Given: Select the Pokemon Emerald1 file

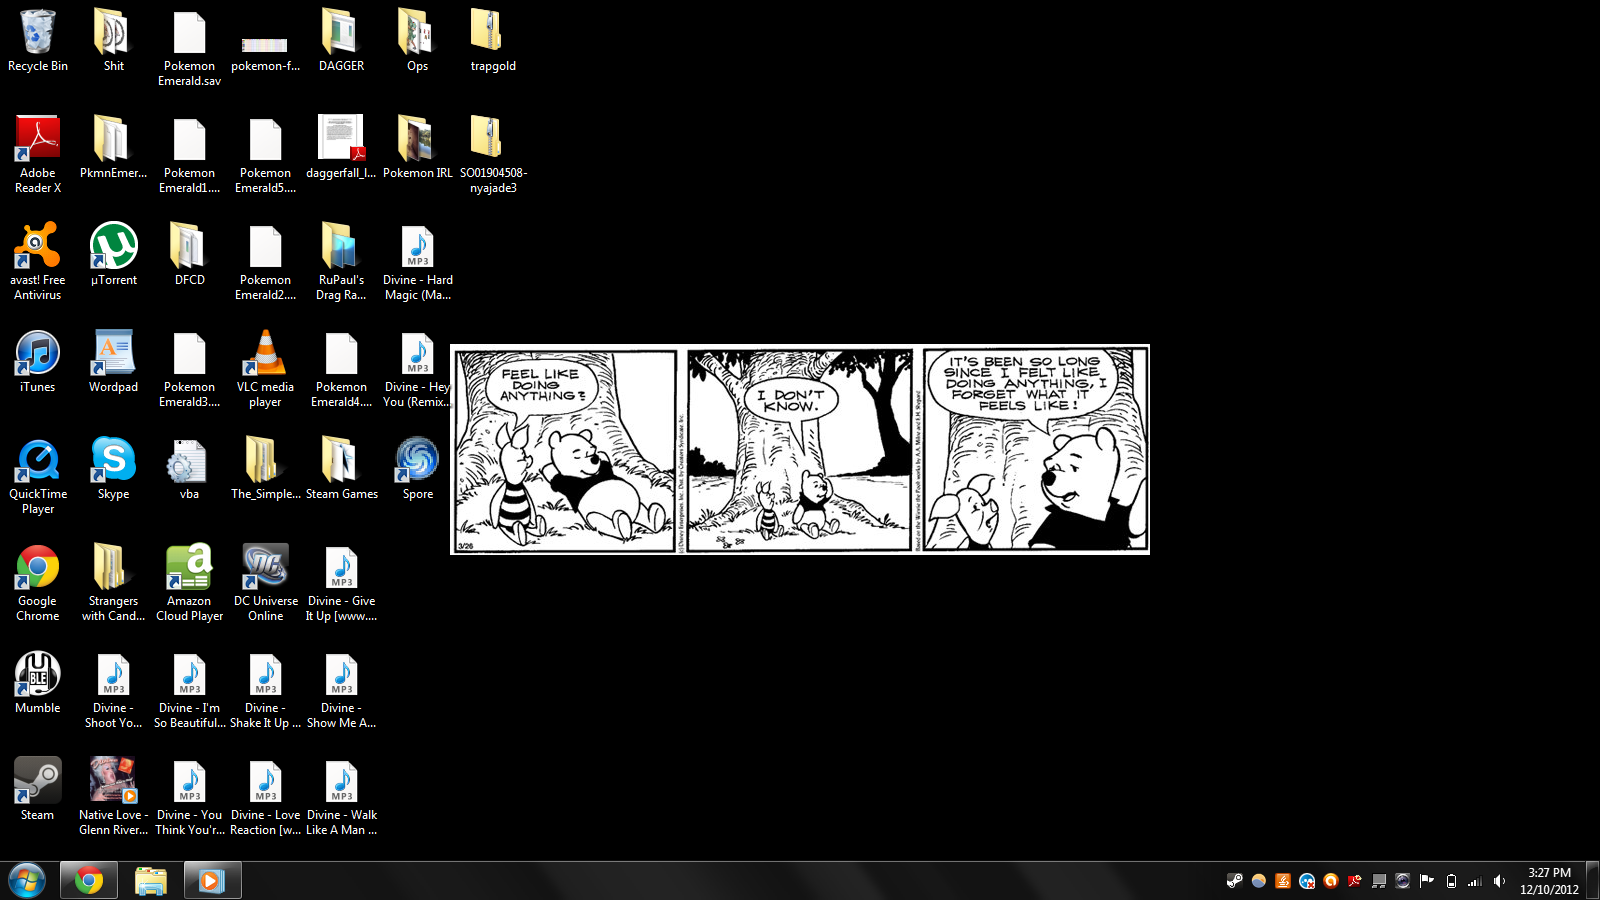Looking at the screenshot, I should point(190,154).
